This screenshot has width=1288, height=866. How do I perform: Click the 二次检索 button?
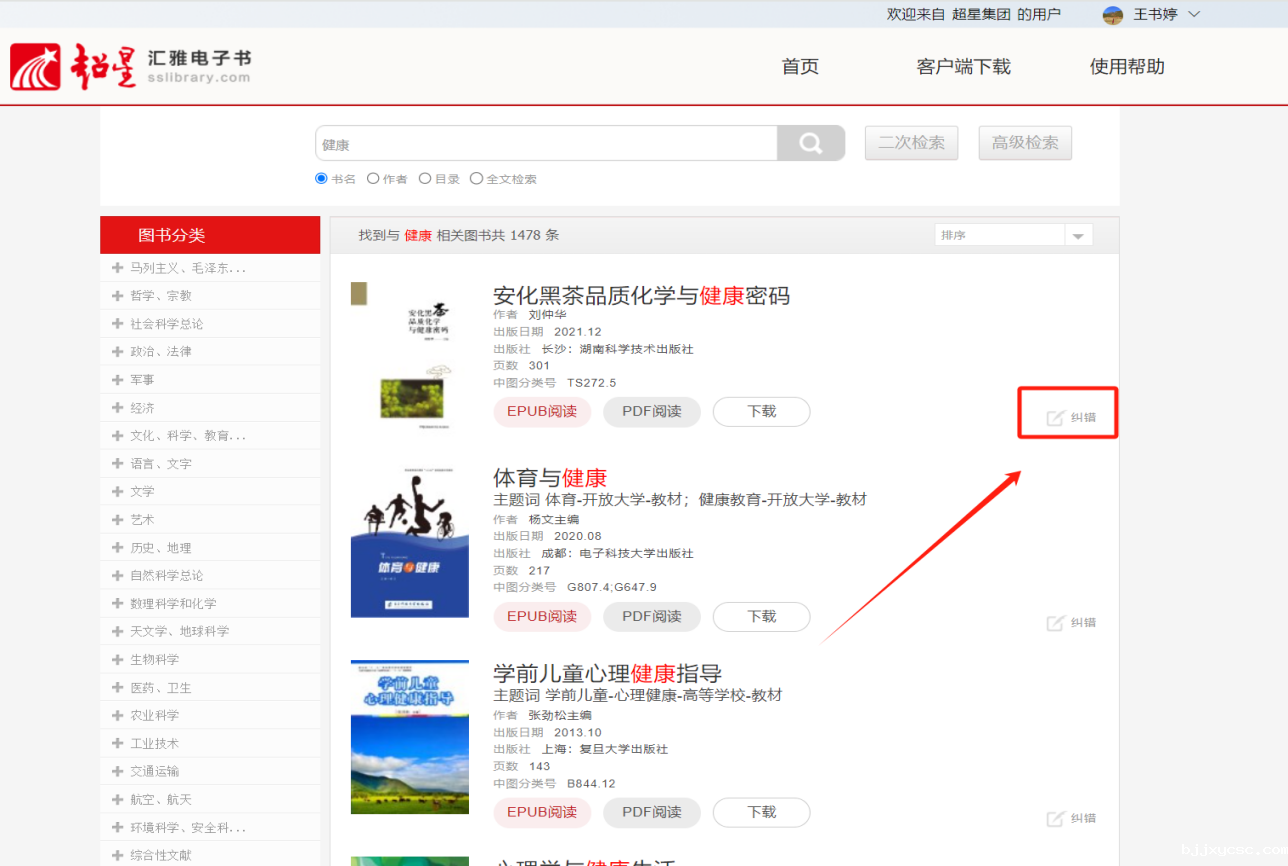(911, 143)
